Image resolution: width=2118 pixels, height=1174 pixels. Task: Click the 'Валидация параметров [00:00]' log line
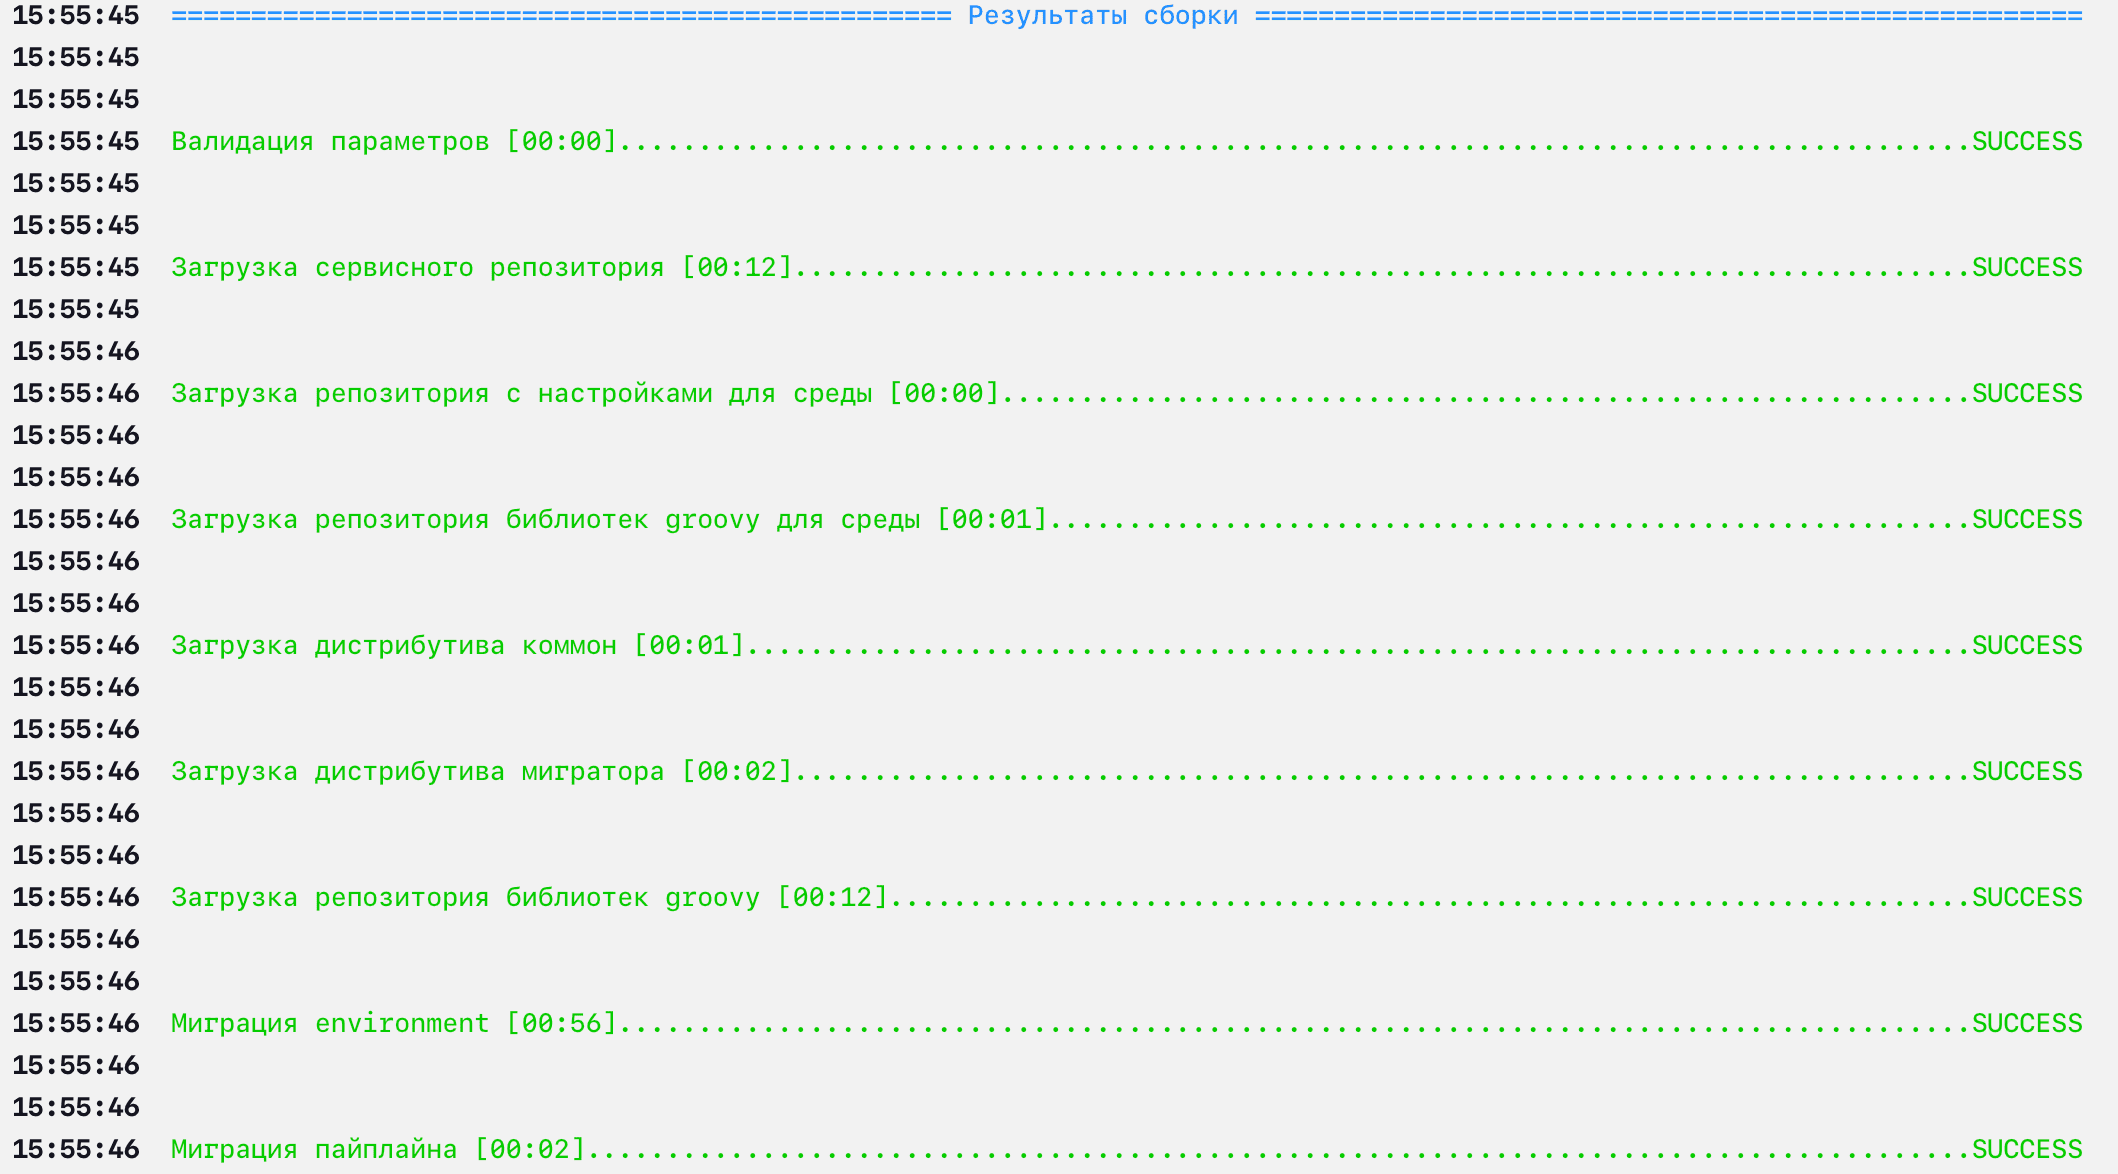pyautogui.click(x=394, y=141)
